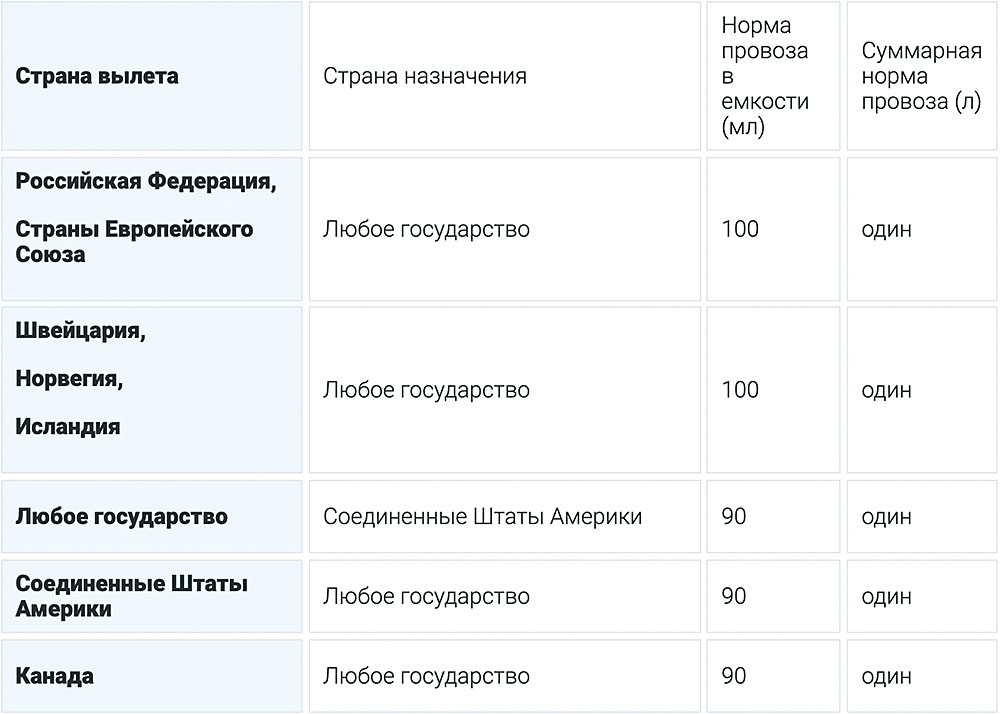This screenshot has height=714, width=1000.
Task: Select the 100 value in the Российская Федерация row
Action: [x=740, y=229]
